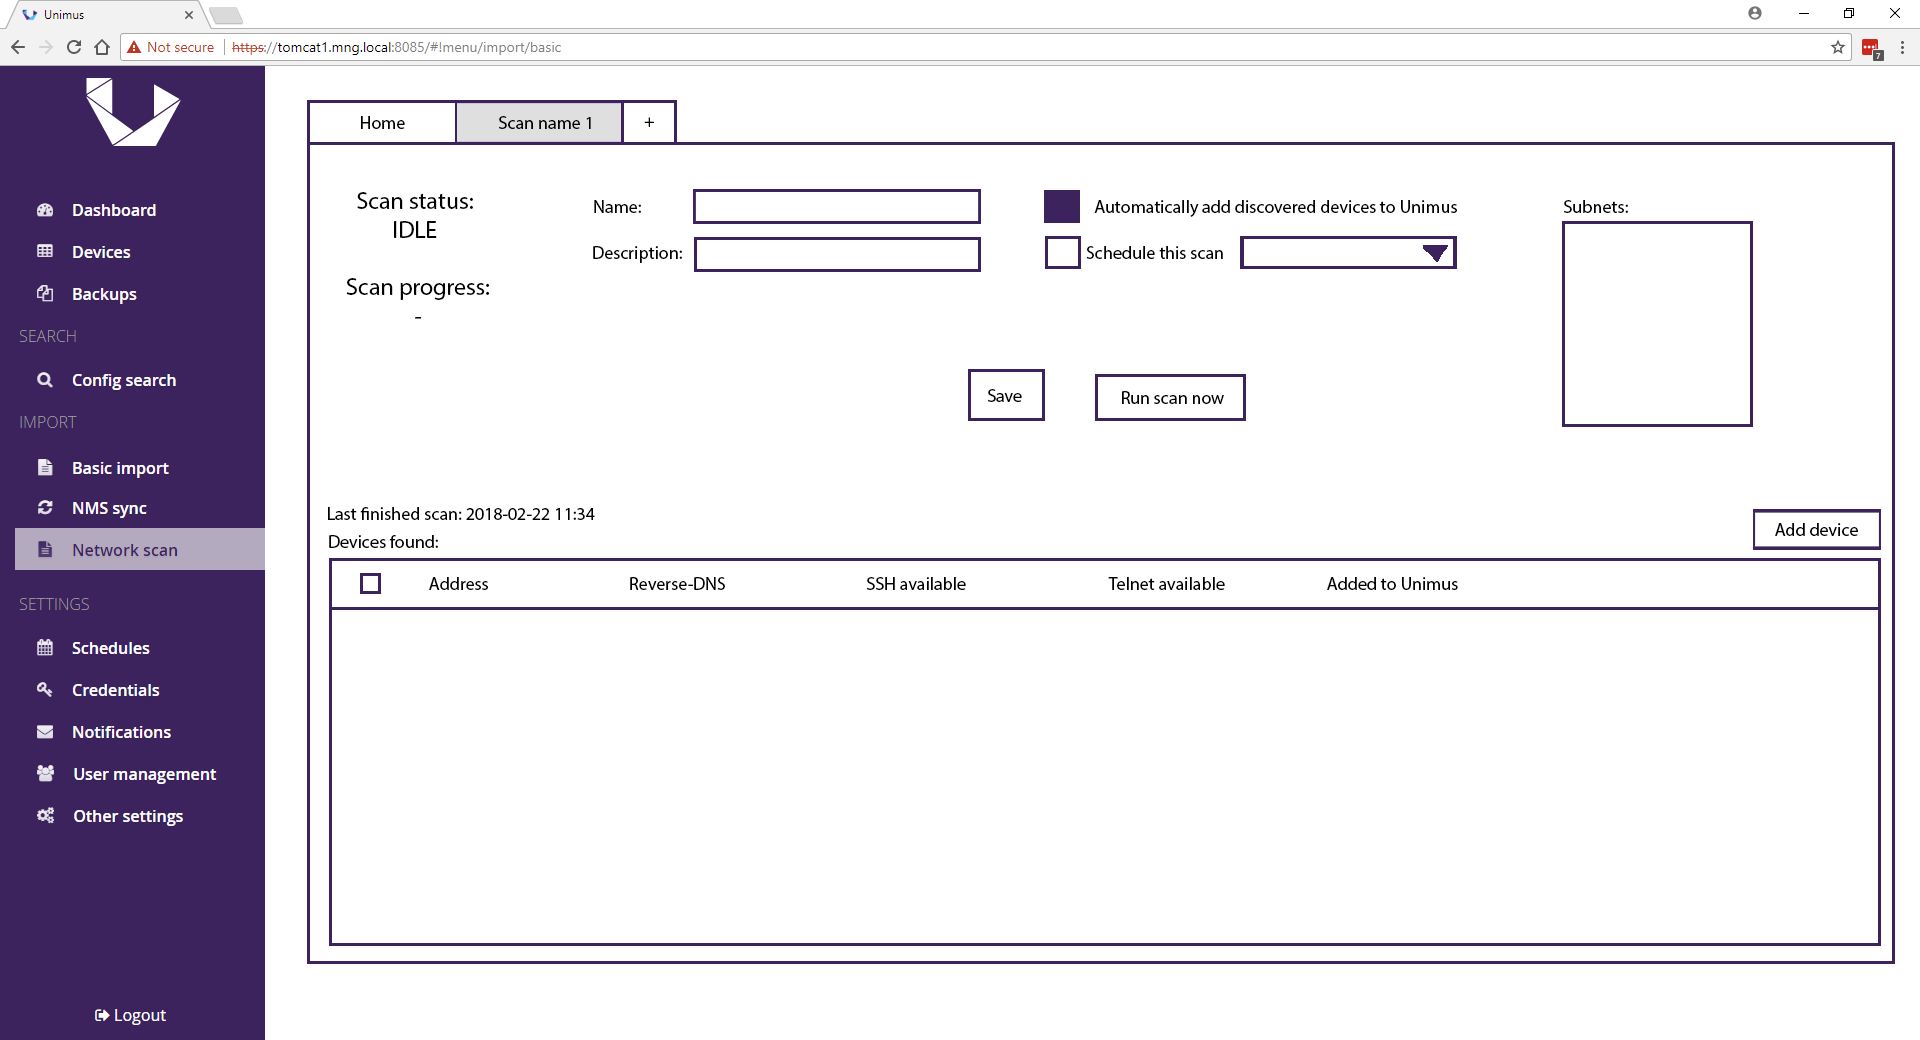Image resolution: width=1920 pixels, height=1040 pixels.
Task: Open NMS sync menu item
Action: tap(109, 508)
